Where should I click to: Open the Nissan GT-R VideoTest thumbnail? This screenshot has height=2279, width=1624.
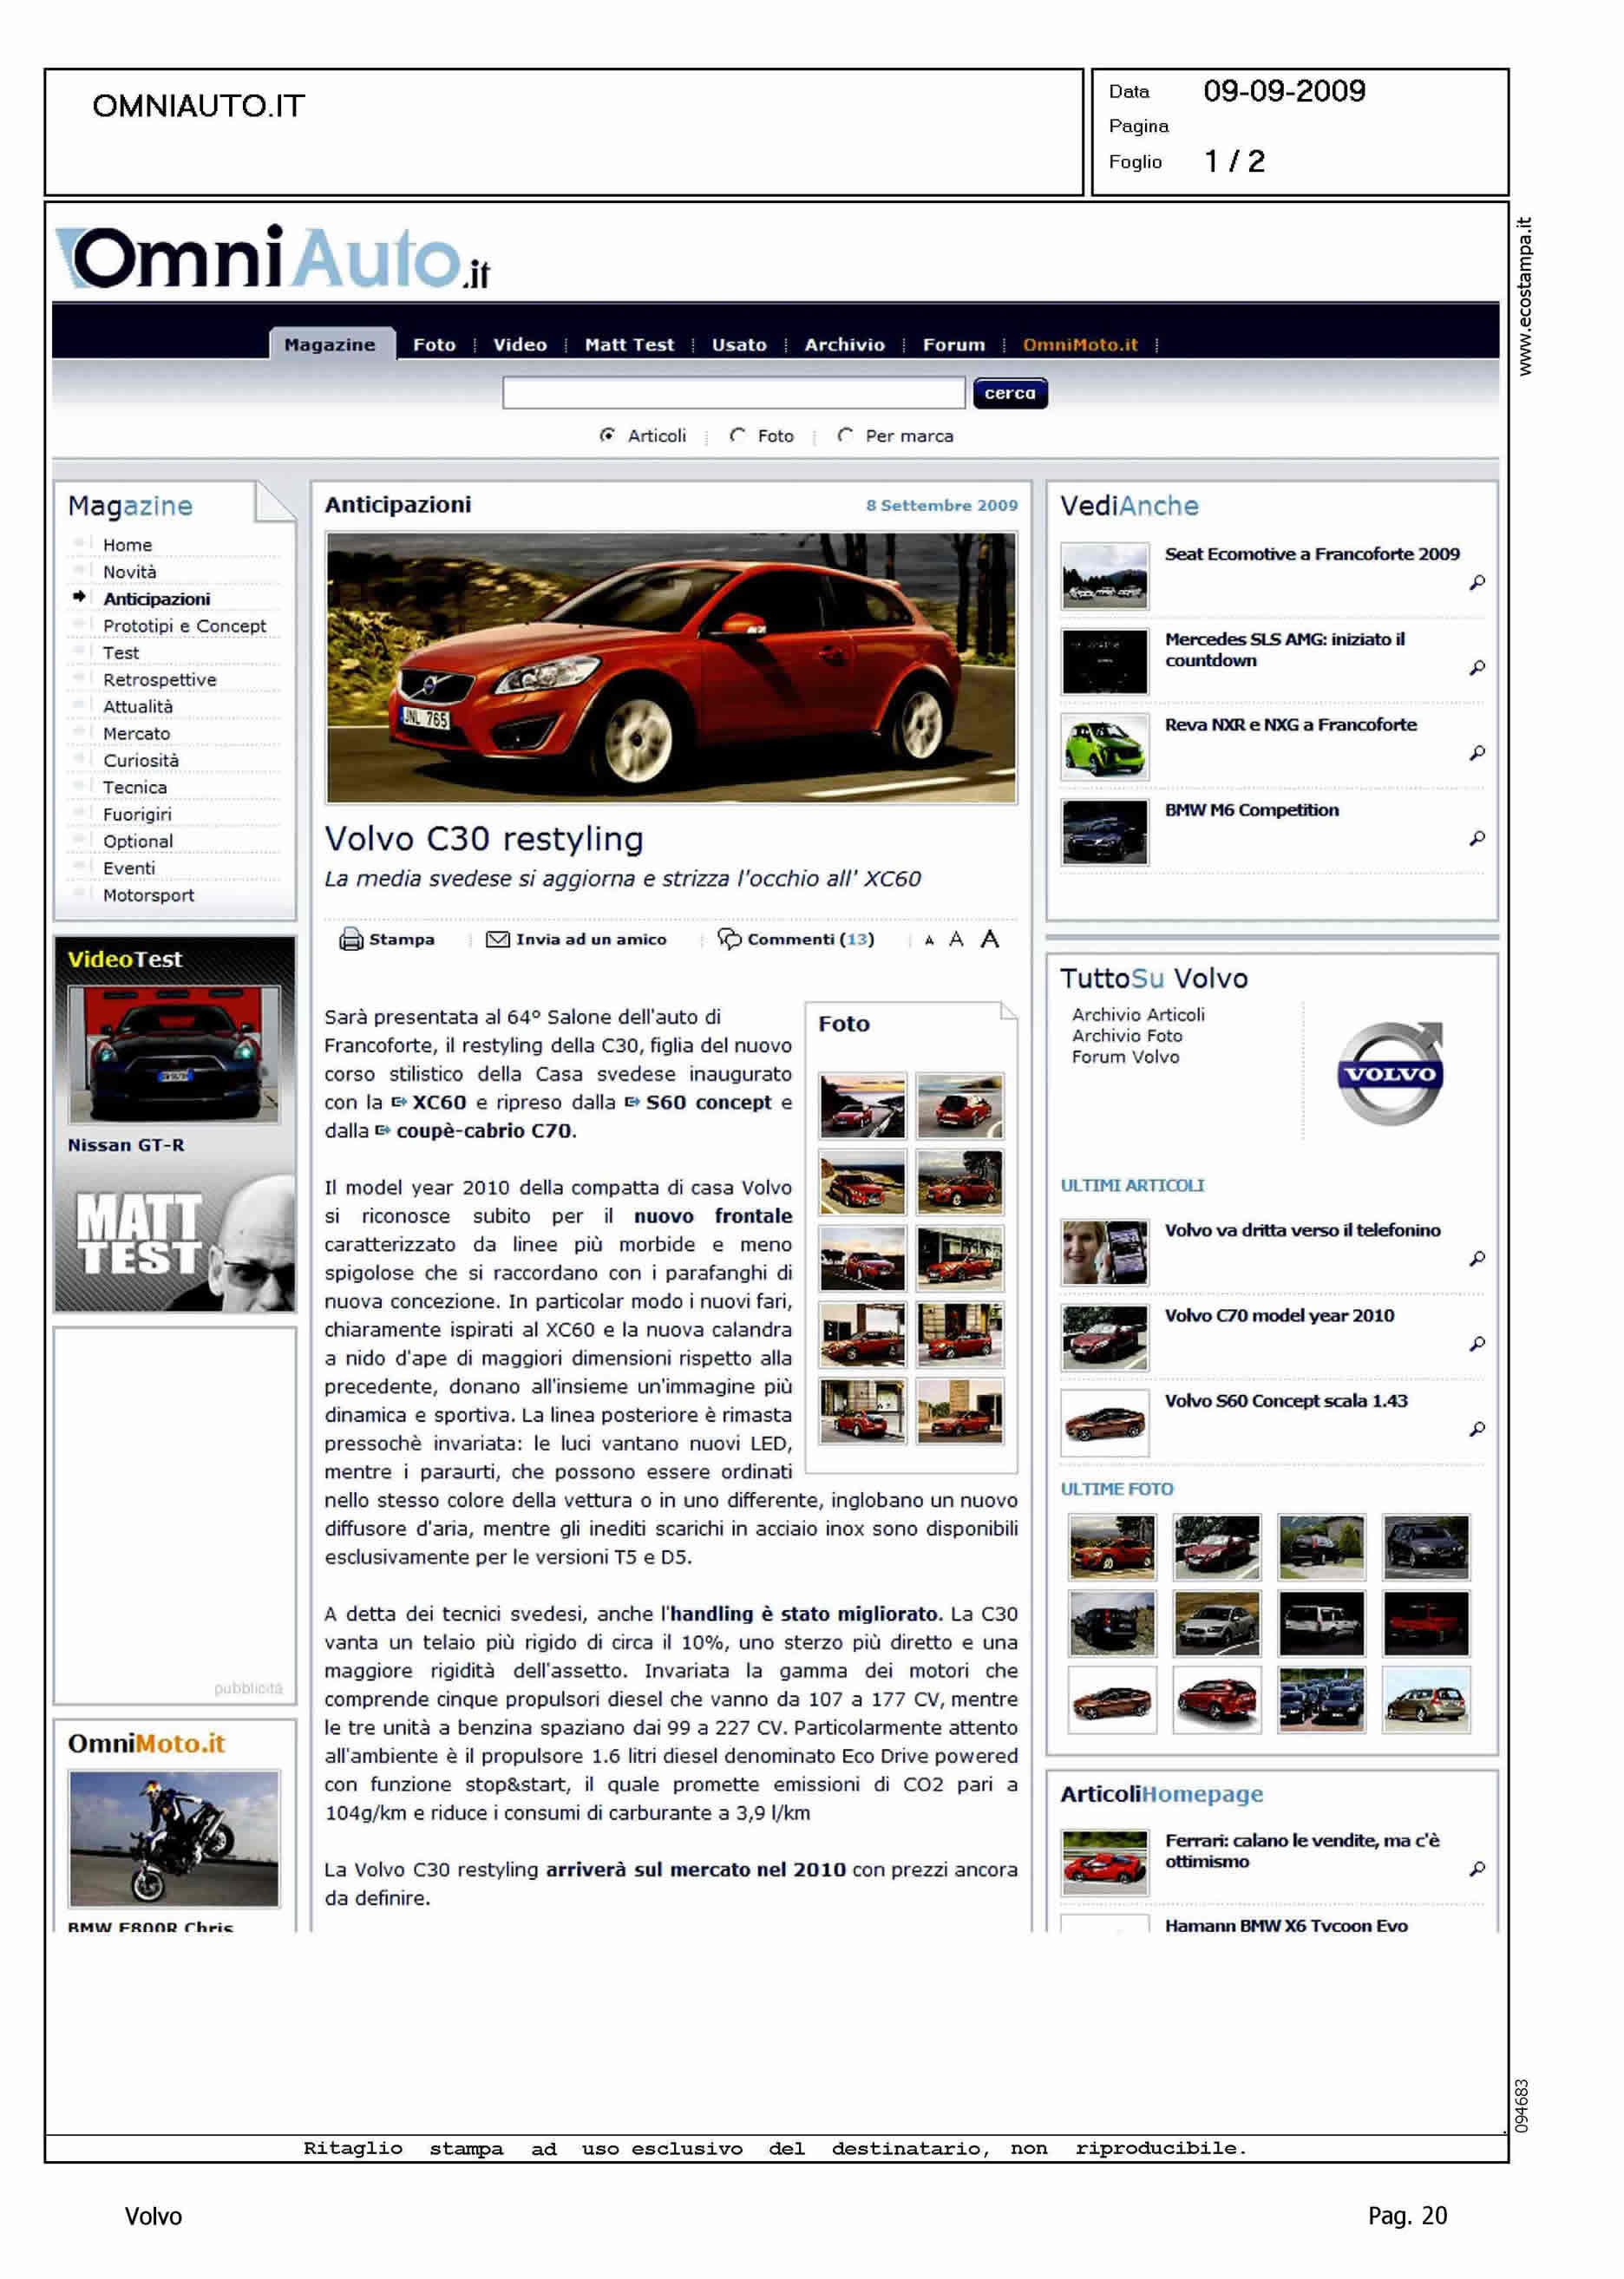coord(174,1054)
